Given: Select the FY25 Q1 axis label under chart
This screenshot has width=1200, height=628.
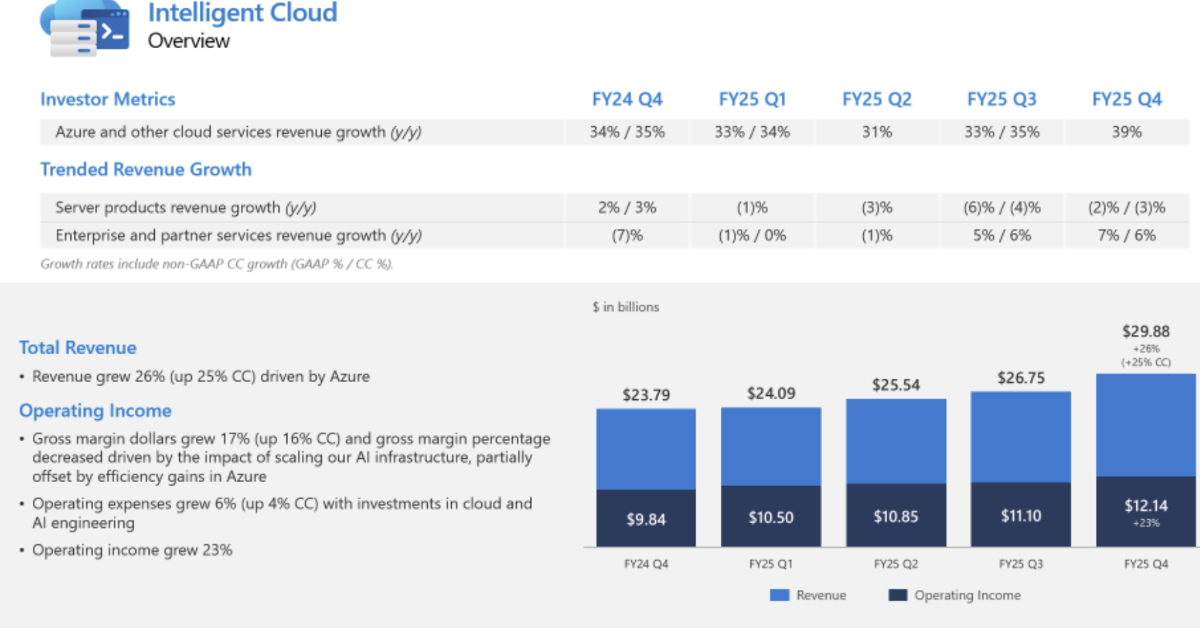Looking at the screenshot, I should pos(770,564).
